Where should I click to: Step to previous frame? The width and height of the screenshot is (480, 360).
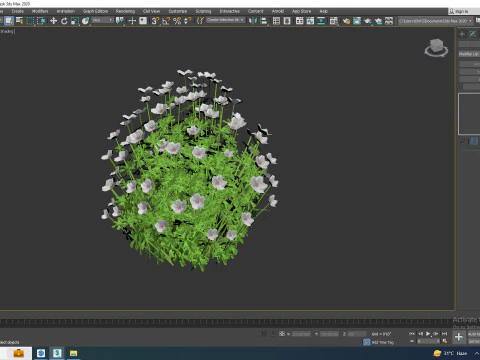(420, 333)
